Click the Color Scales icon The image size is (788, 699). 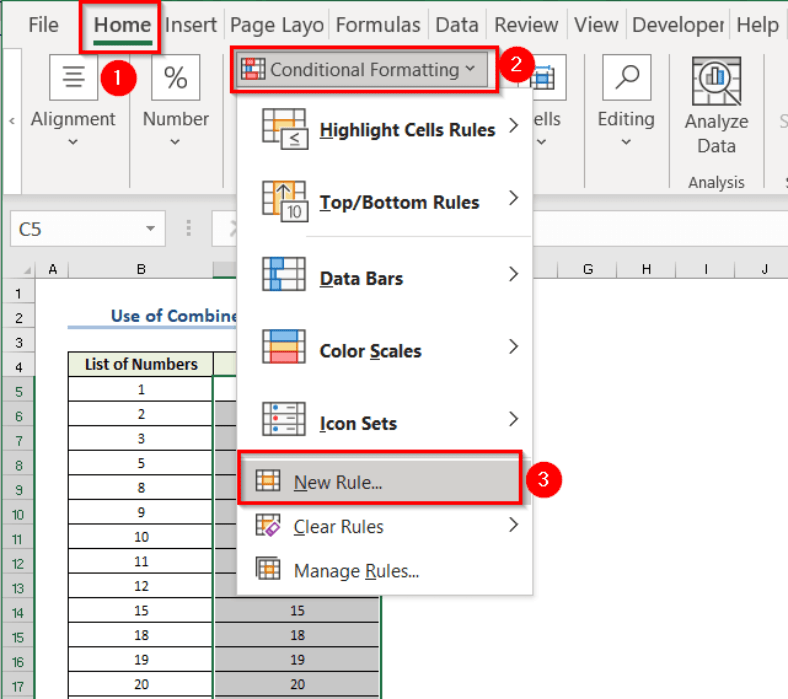pyautogui.click(x=284, y=346)
